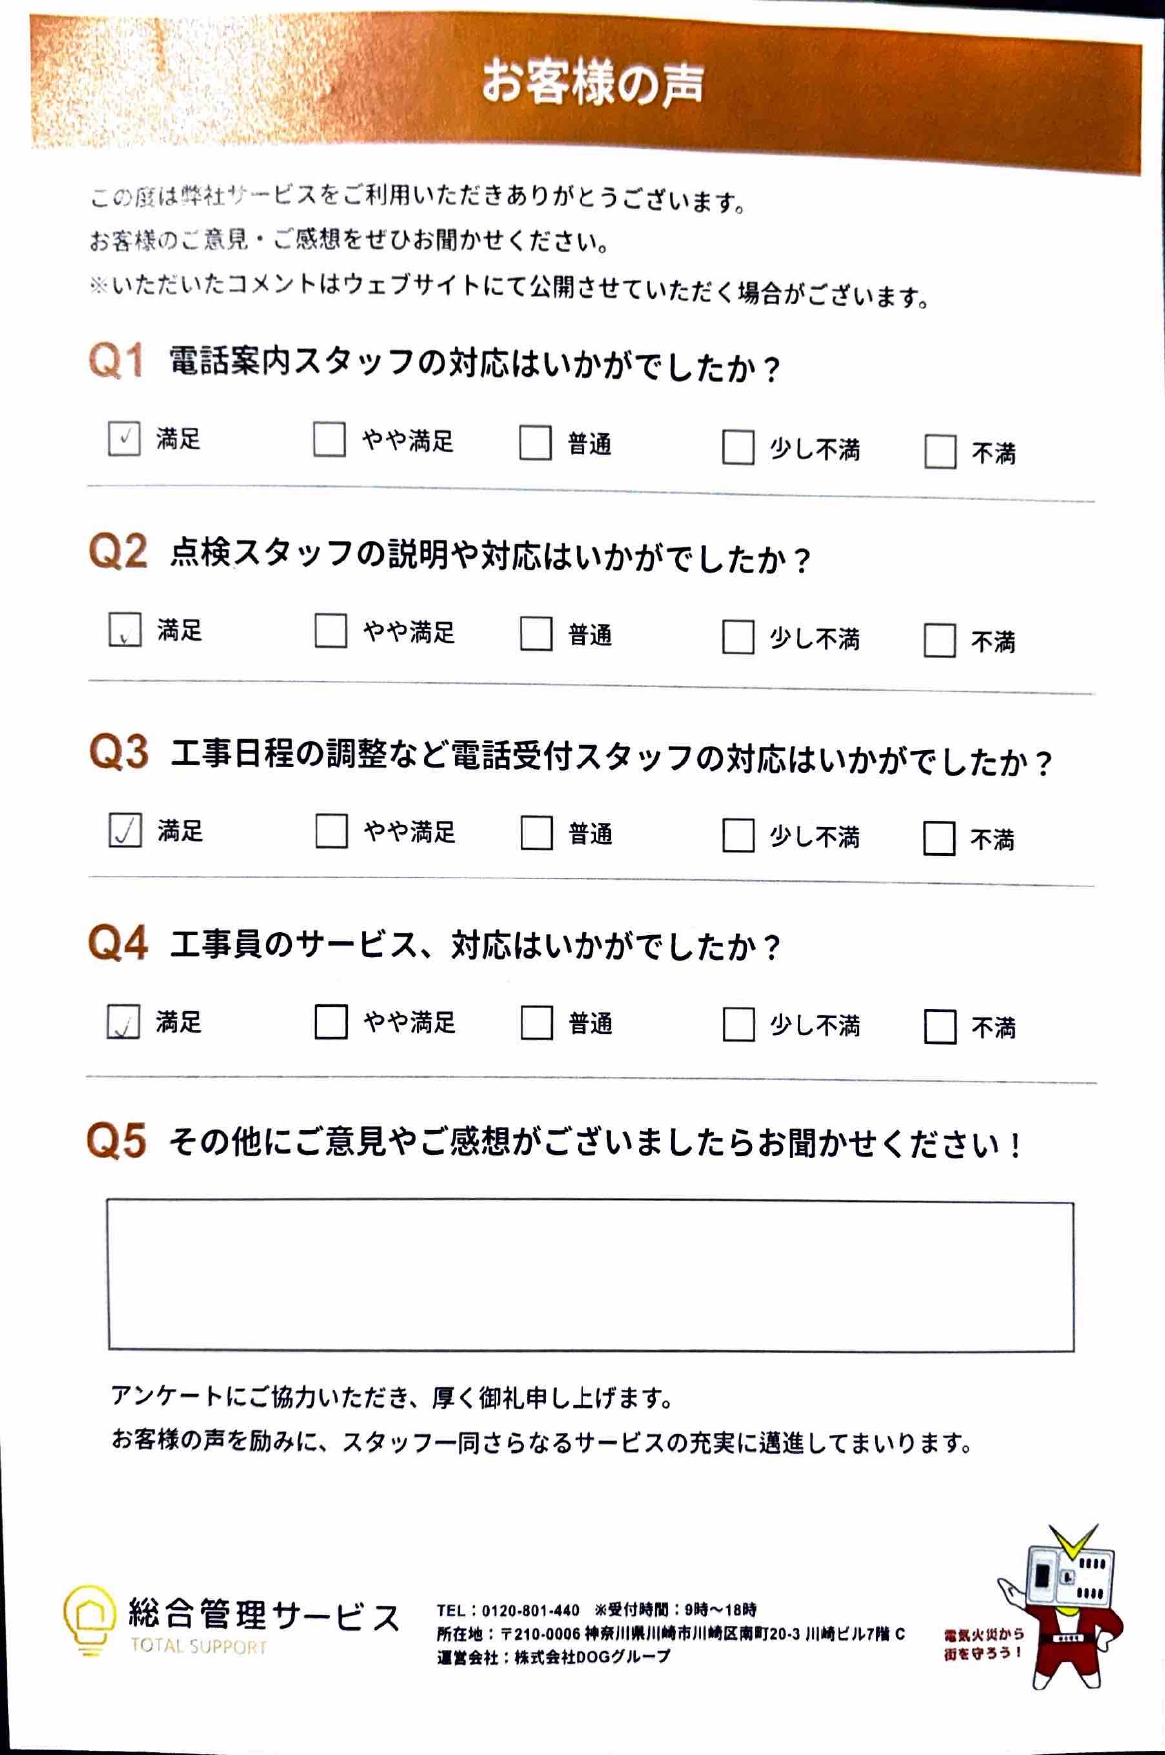Click the 総合管理サービス lightbulb logo
The image size is (1165, 1755).
point(89,1619)
